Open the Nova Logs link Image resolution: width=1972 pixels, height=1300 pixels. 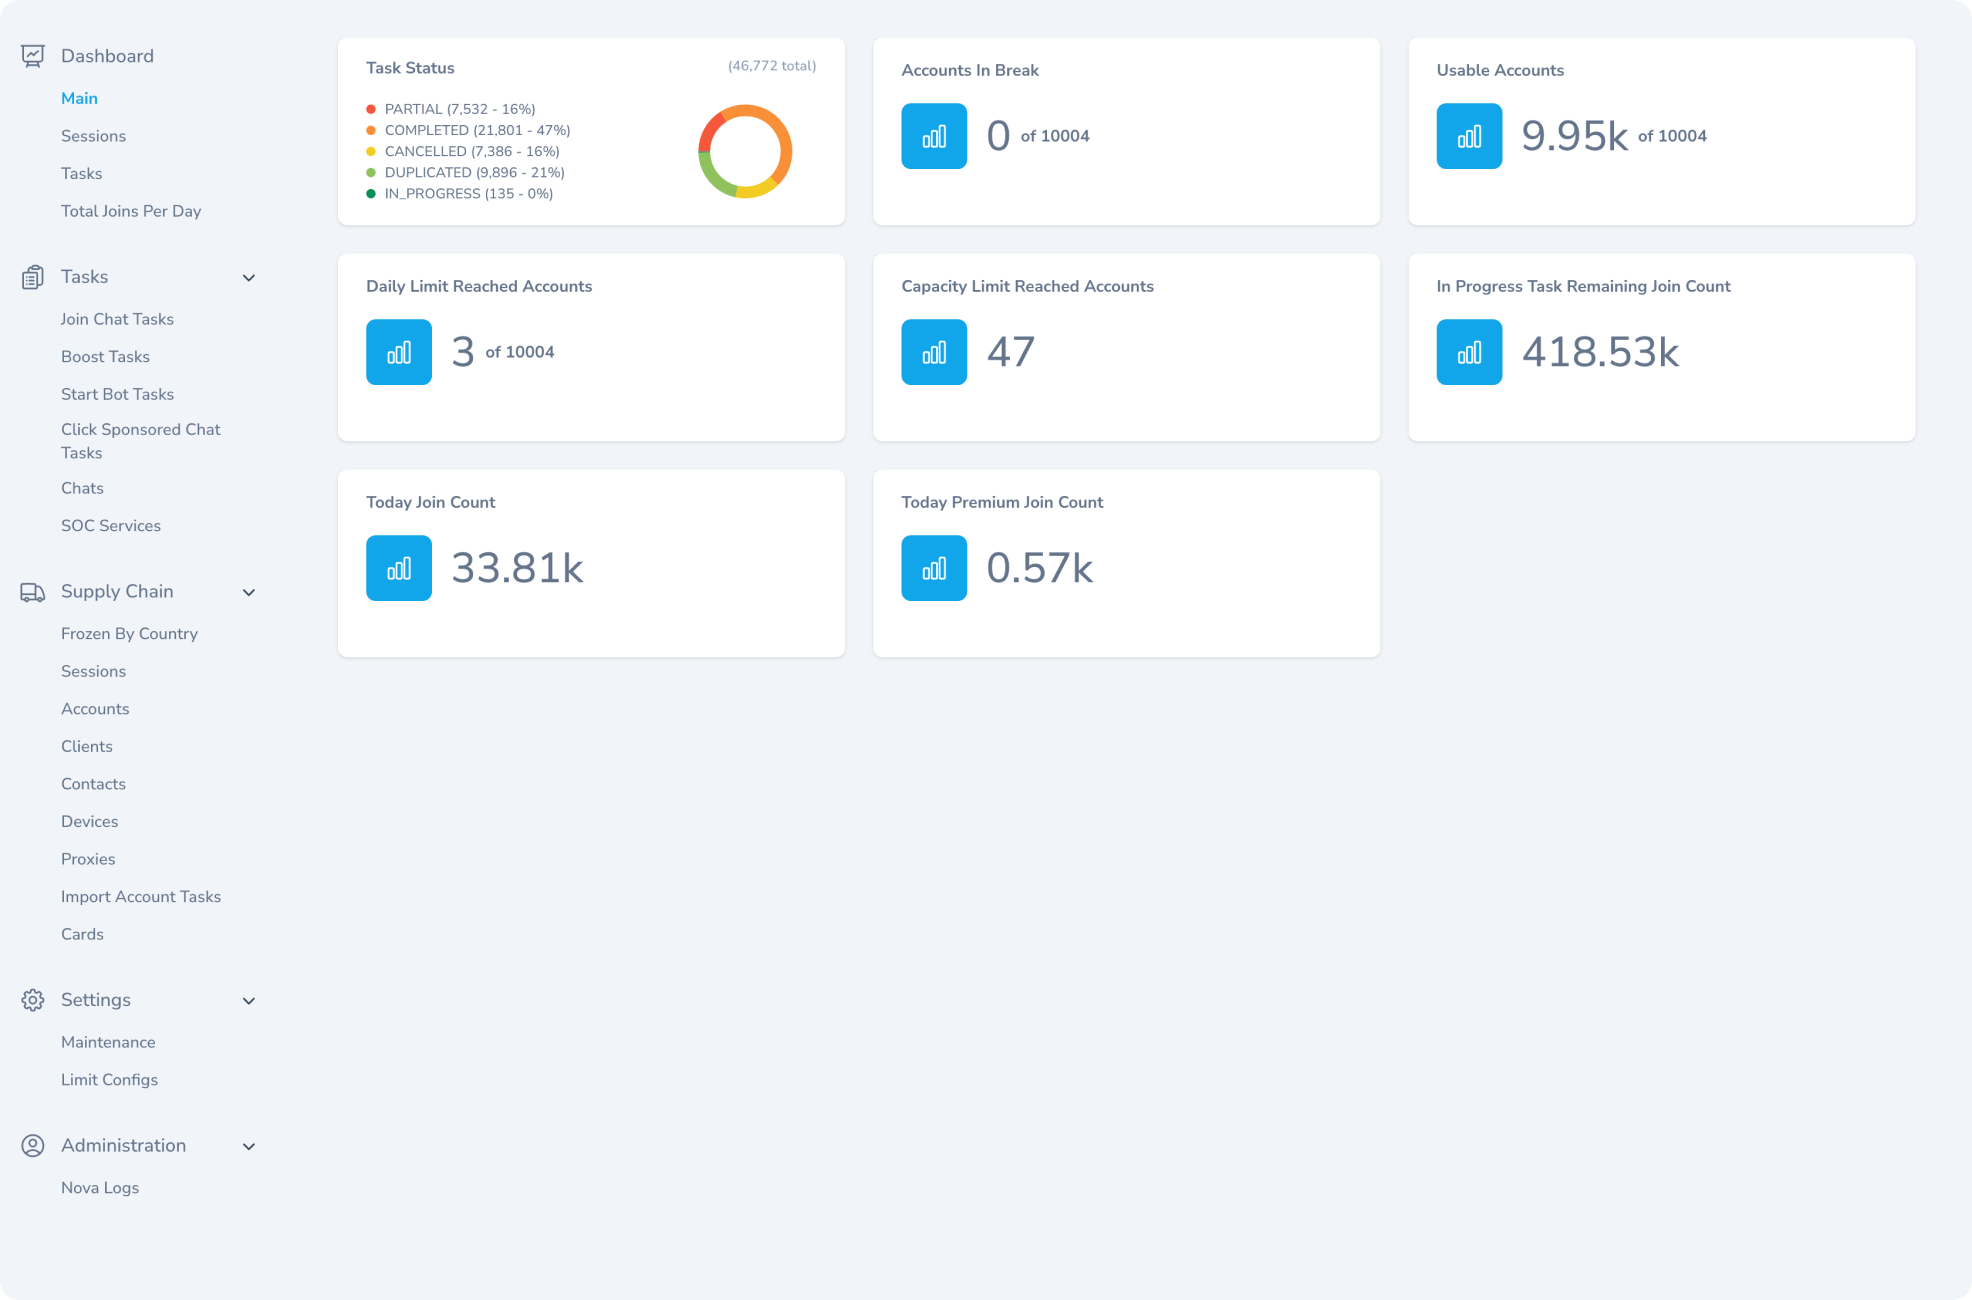coord(100,1188)
